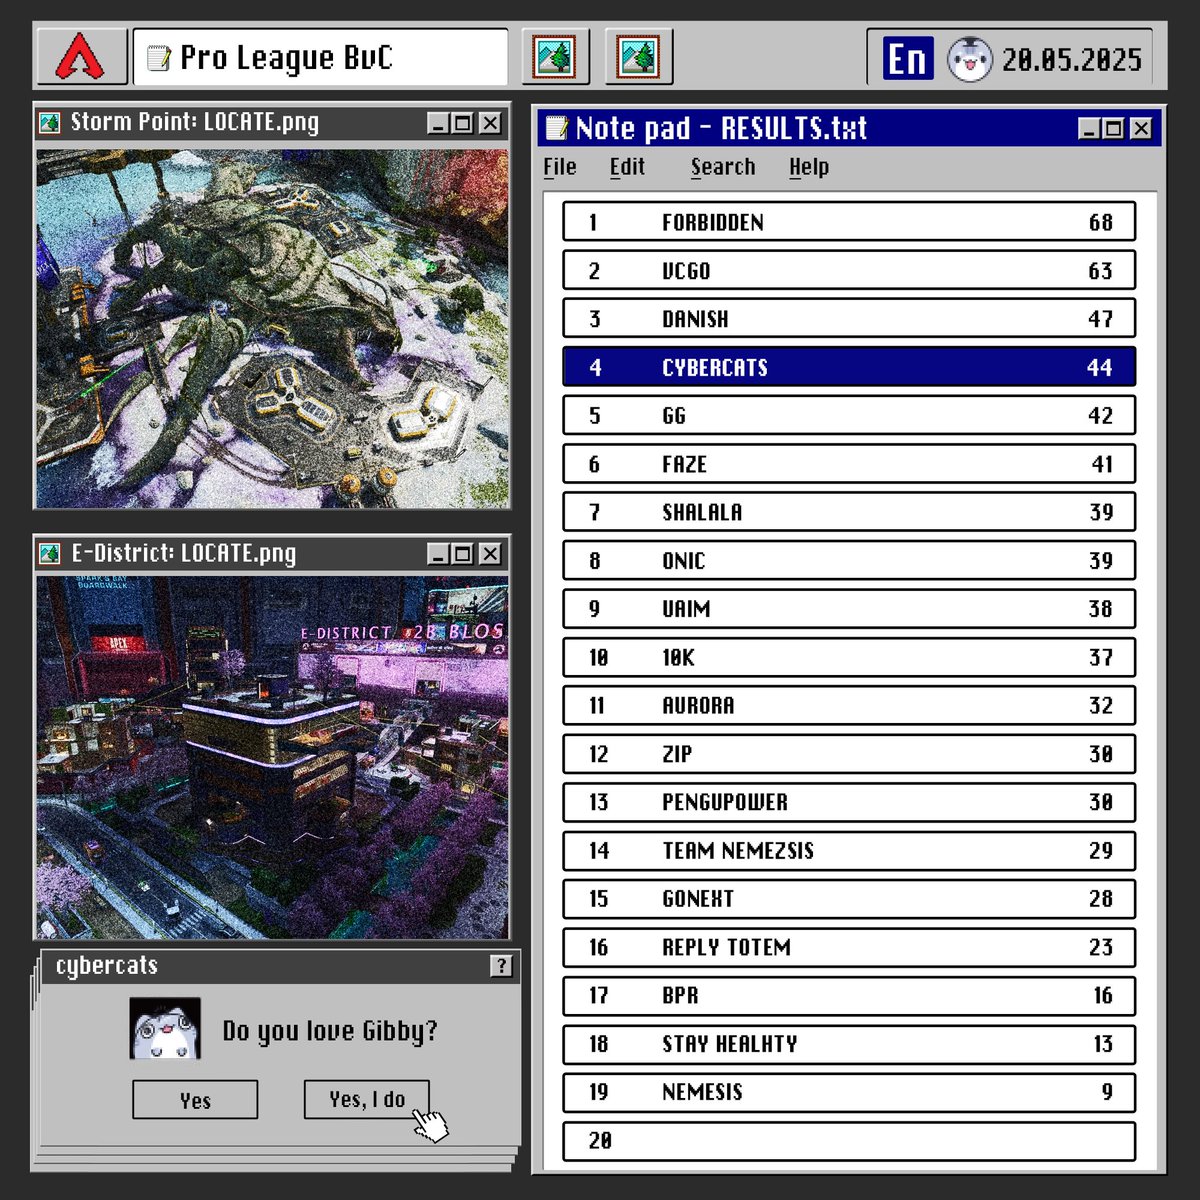
Task: Open the 20.05.2025 date in the tray
Action: point(1072,60)
